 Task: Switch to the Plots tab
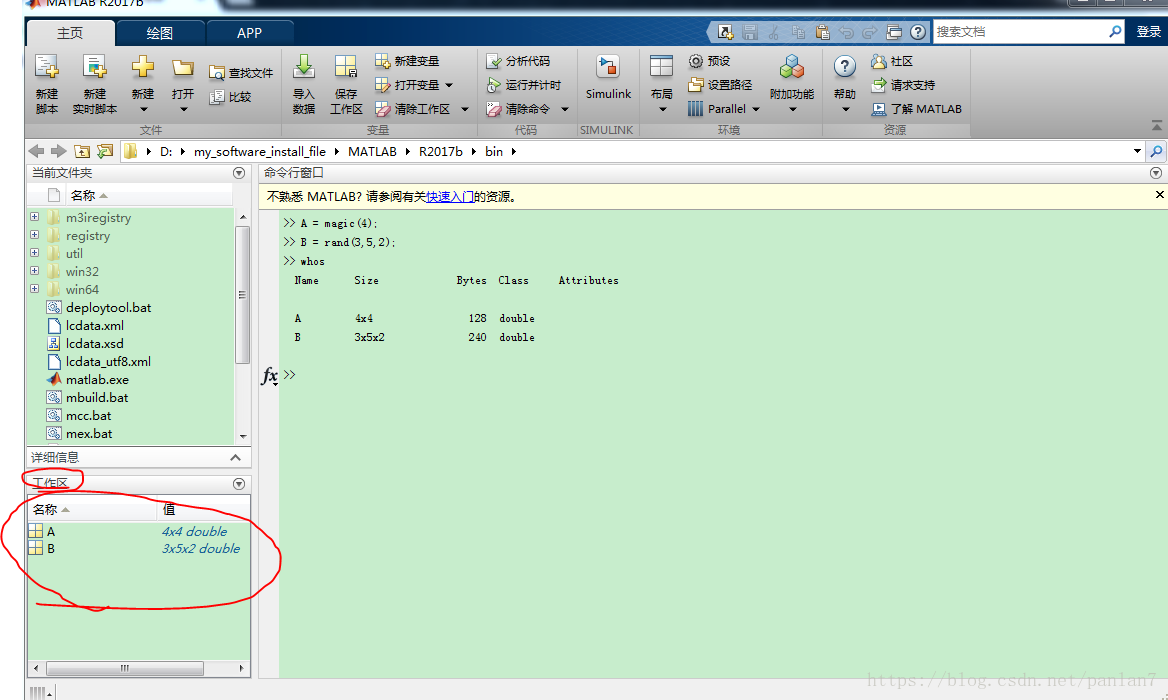coord(160,33)
